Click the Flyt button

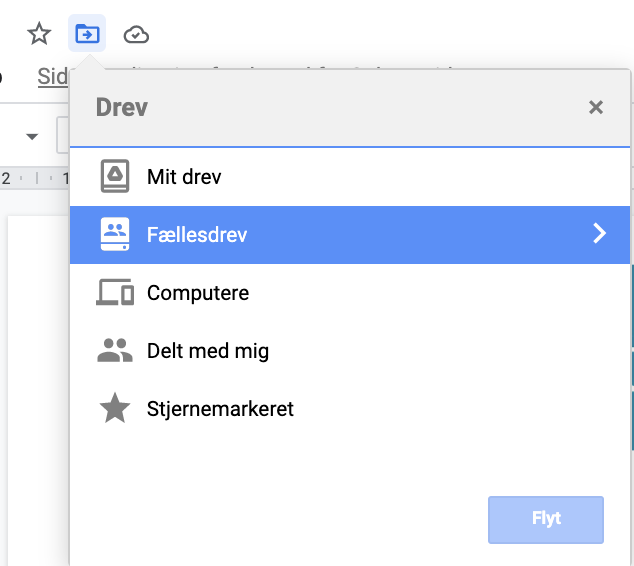[545, 520]
